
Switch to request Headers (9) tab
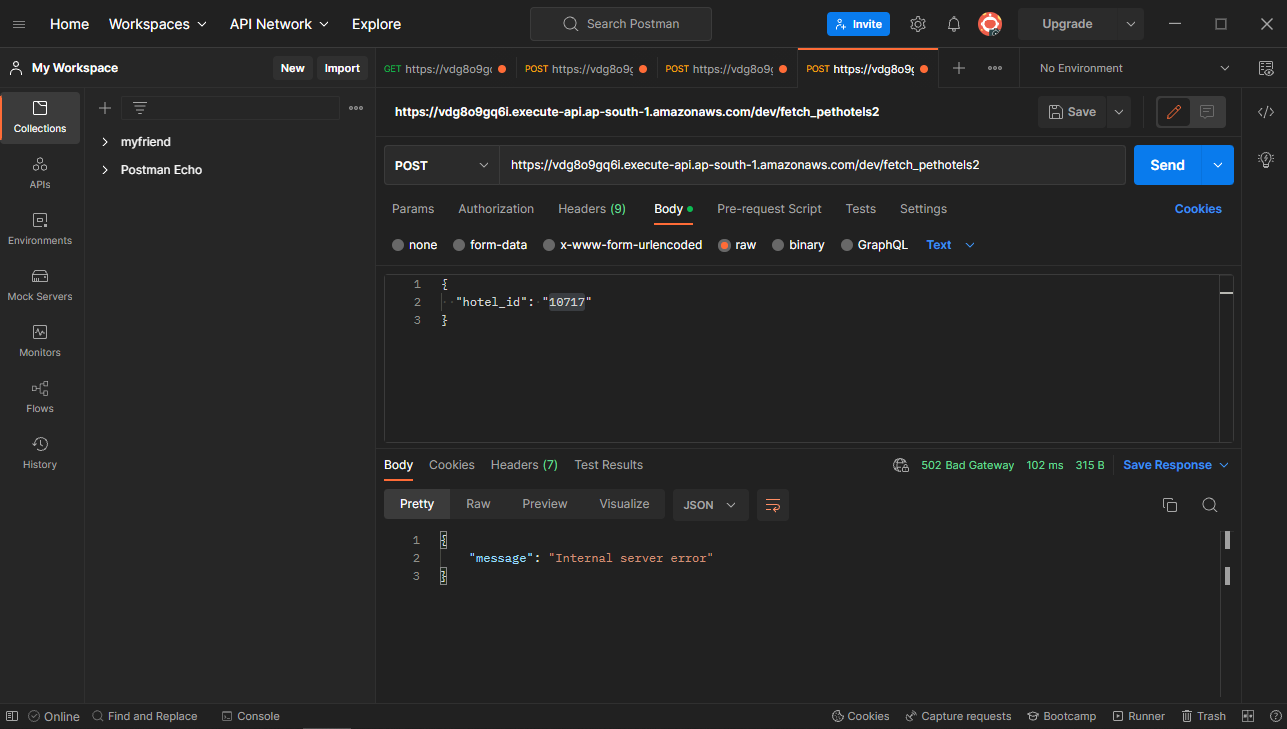click(592, 209)
